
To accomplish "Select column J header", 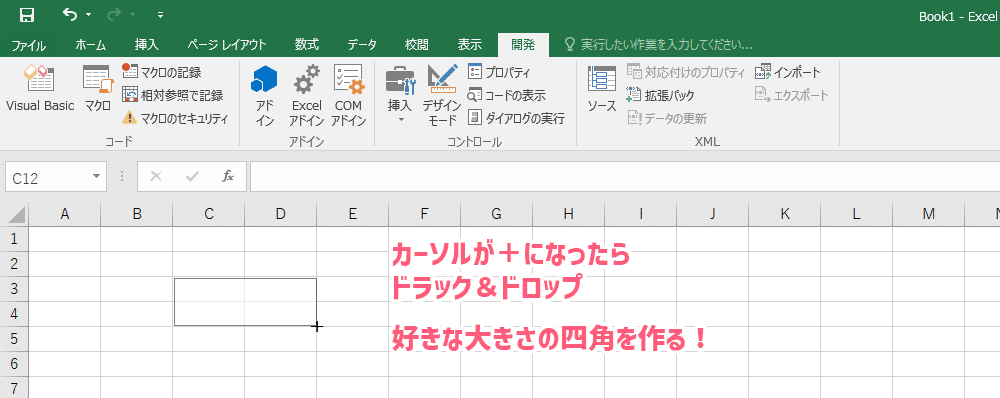I will (713, 214).
